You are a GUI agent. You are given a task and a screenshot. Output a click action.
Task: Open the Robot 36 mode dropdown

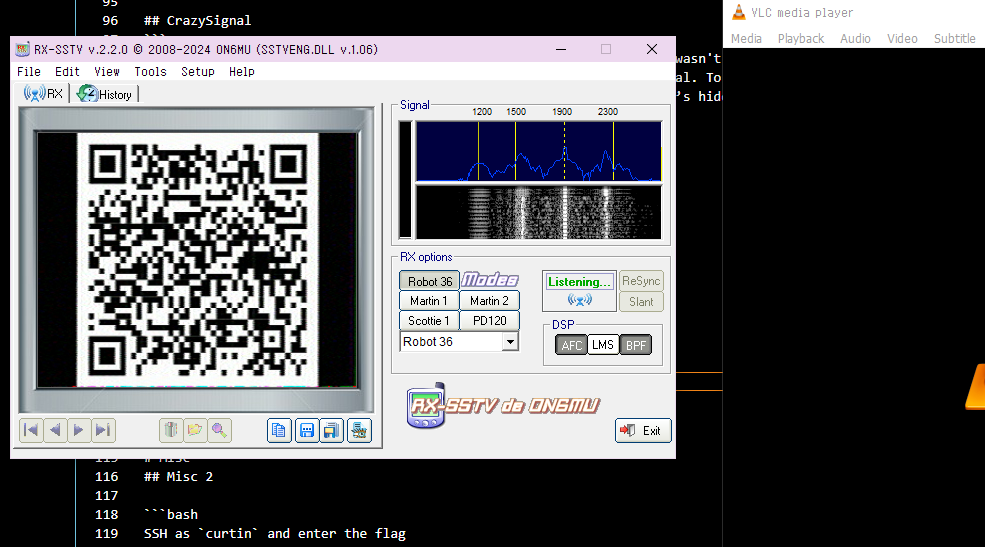[510, 342]
